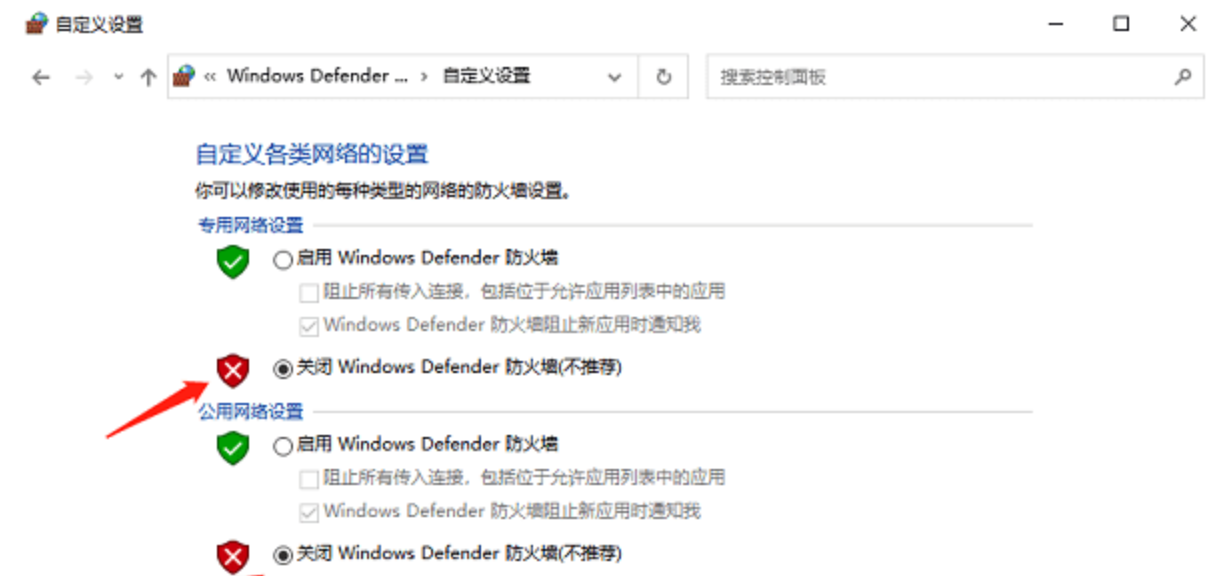The height and width of the screenshot is (576, 1232).
Task: Go up one folder level
Action: coord(148,77)
